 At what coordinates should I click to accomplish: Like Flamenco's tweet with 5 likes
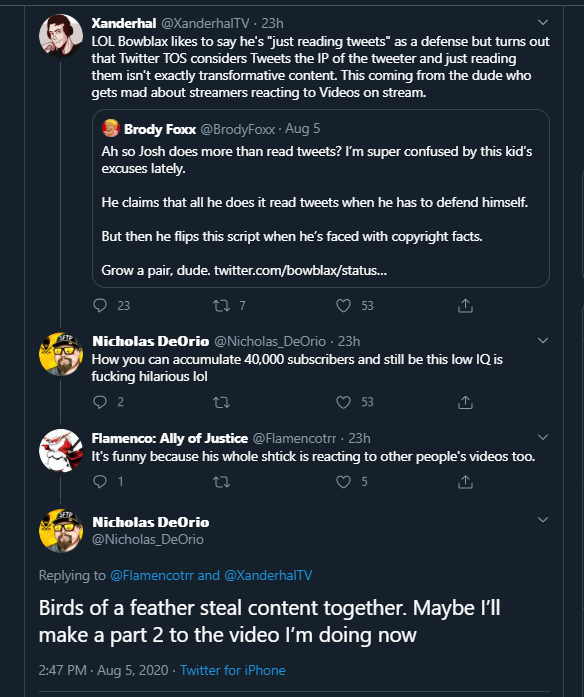[x=343, y=481]
